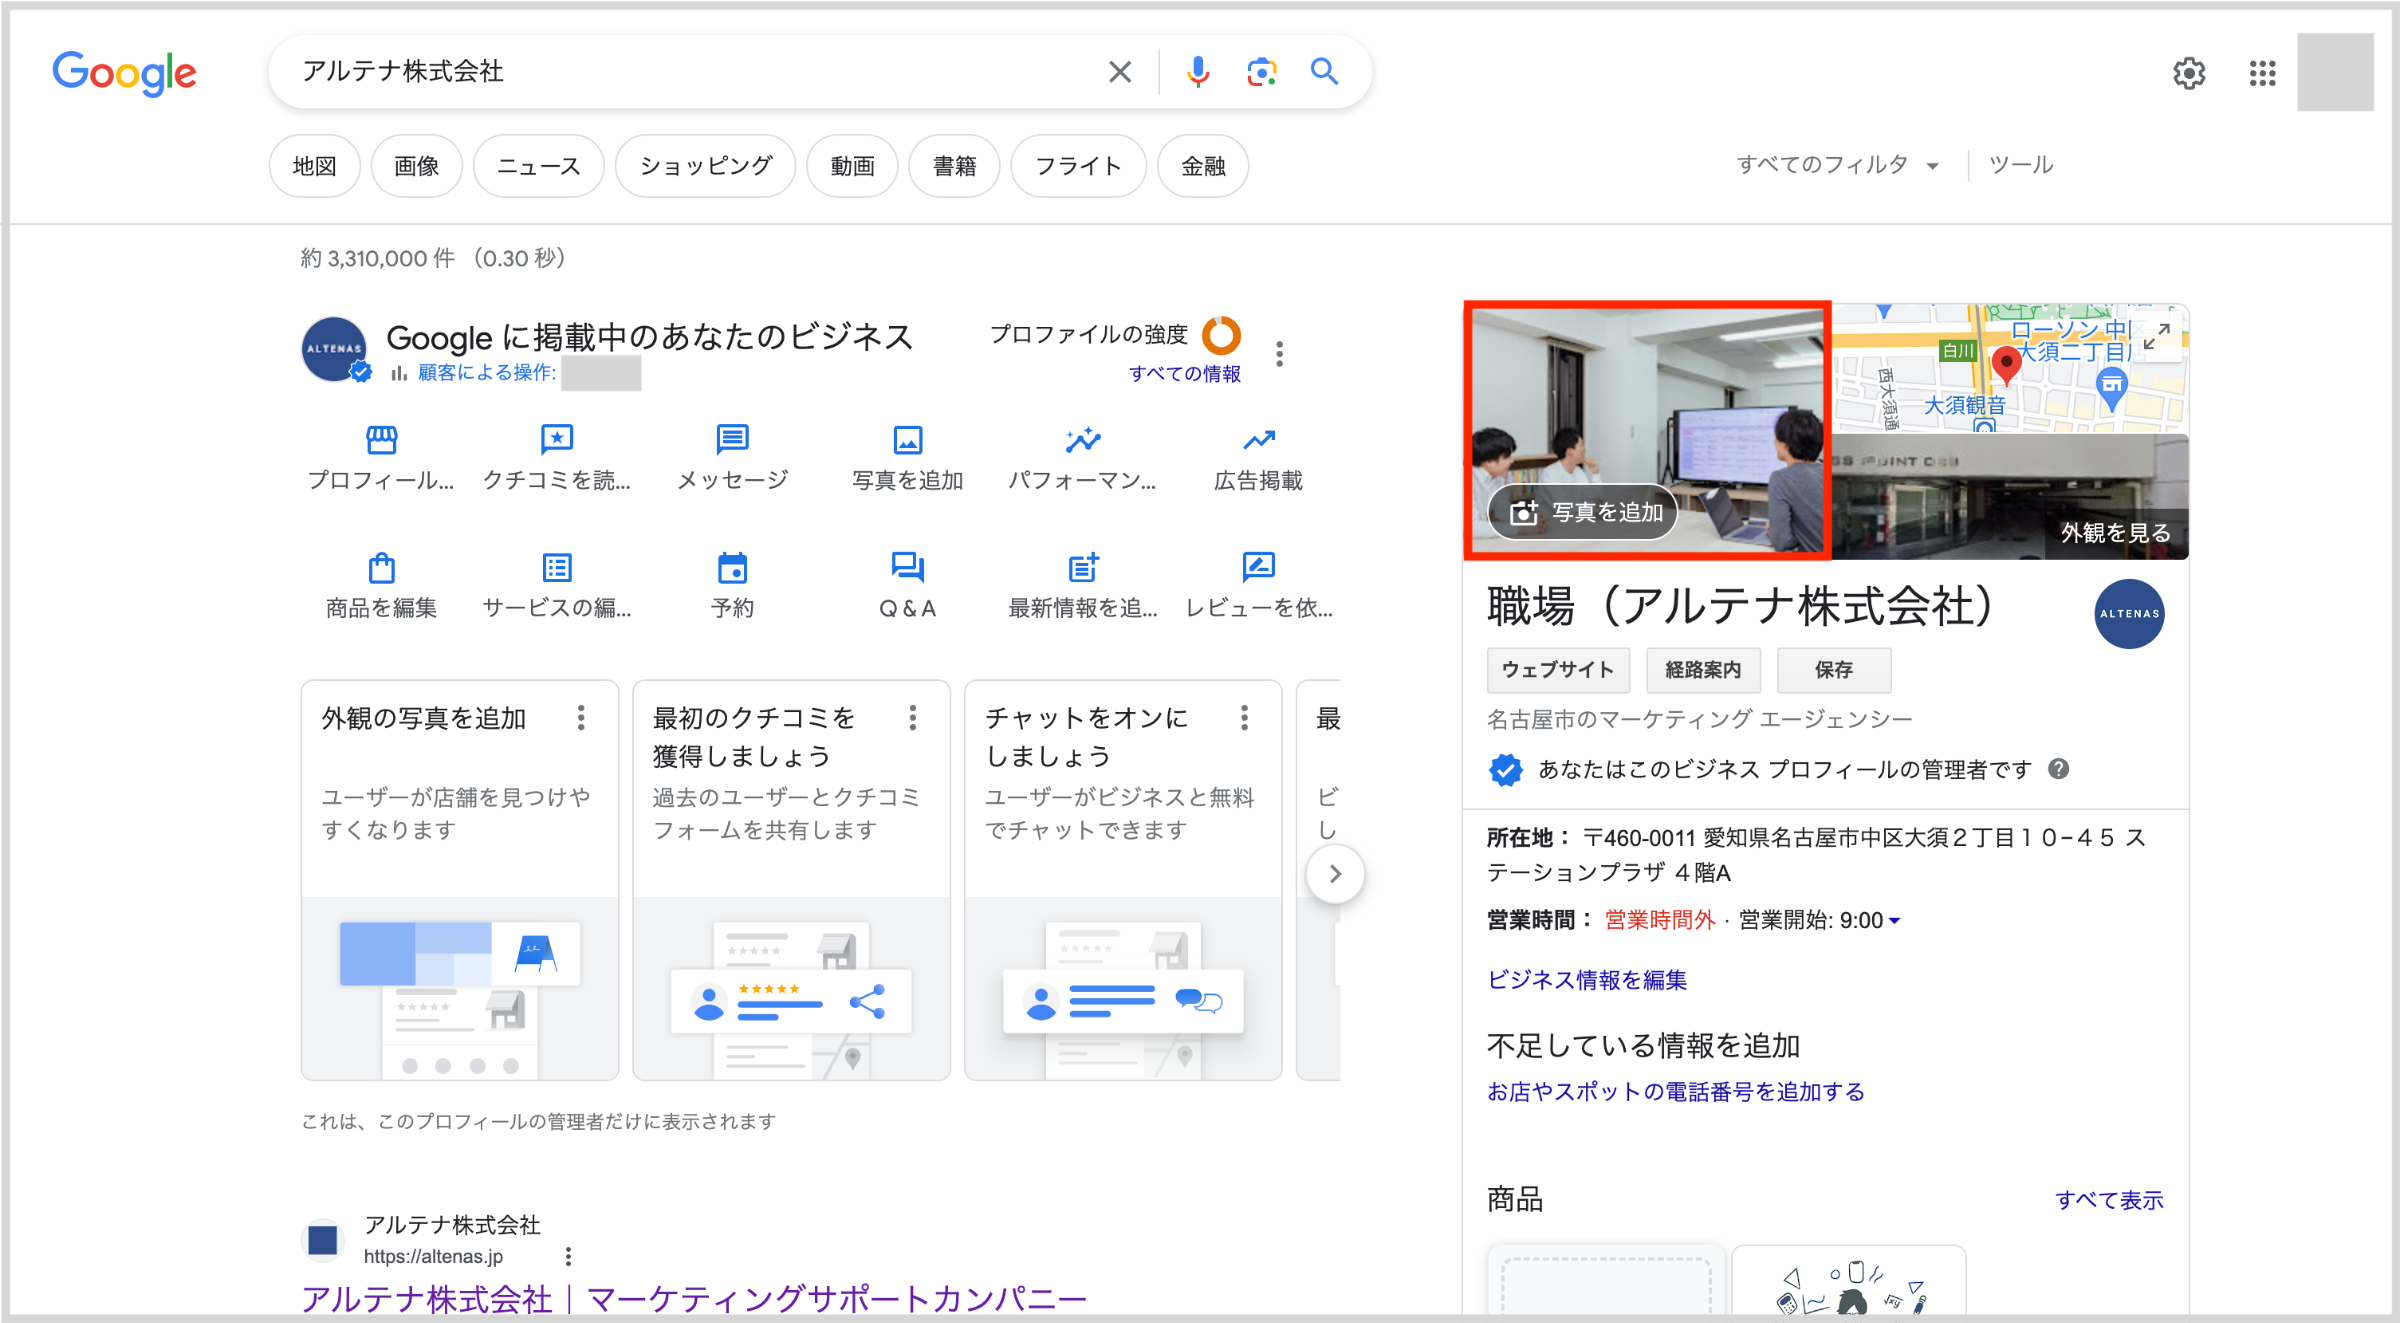Screen dimensions: 2400x1323
Task: Click the help question mark next to 管理者です
Action: click(2059, 769)
